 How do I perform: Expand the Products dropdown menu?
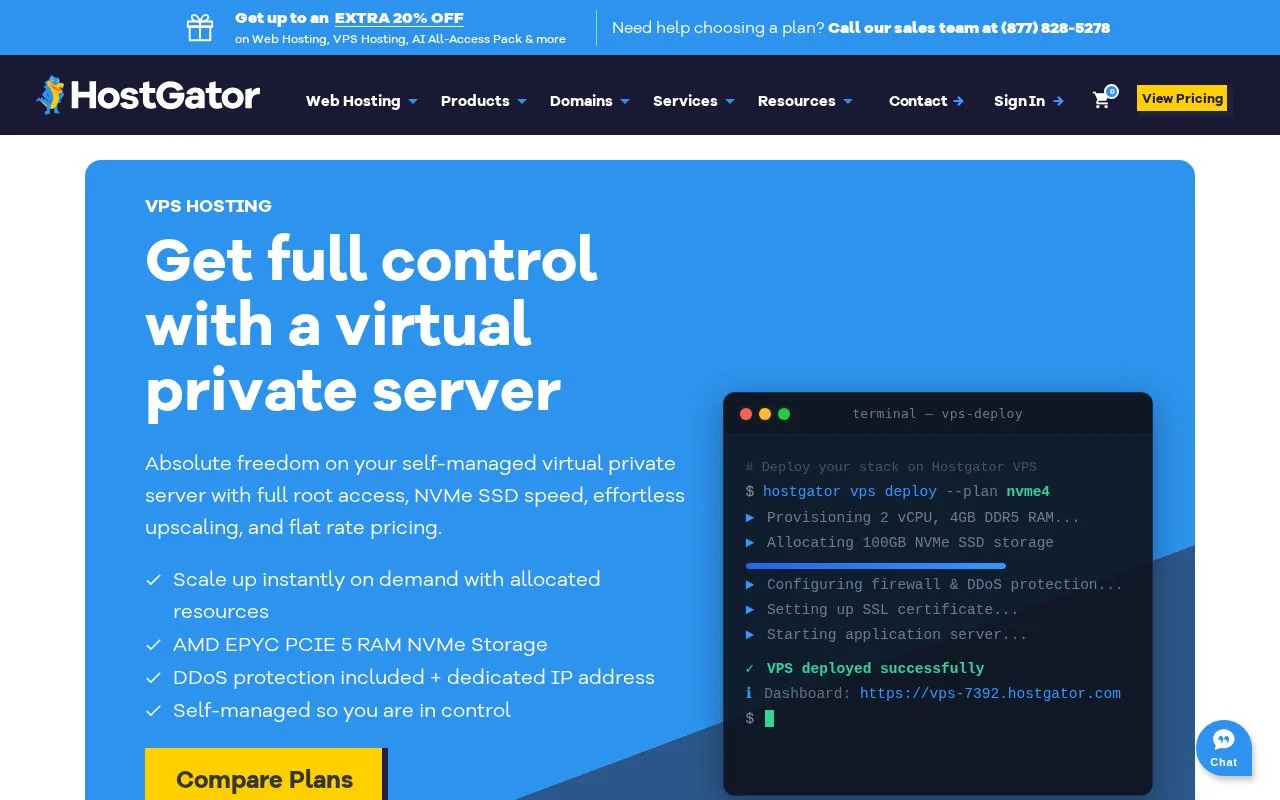click(x=484, y=101)
